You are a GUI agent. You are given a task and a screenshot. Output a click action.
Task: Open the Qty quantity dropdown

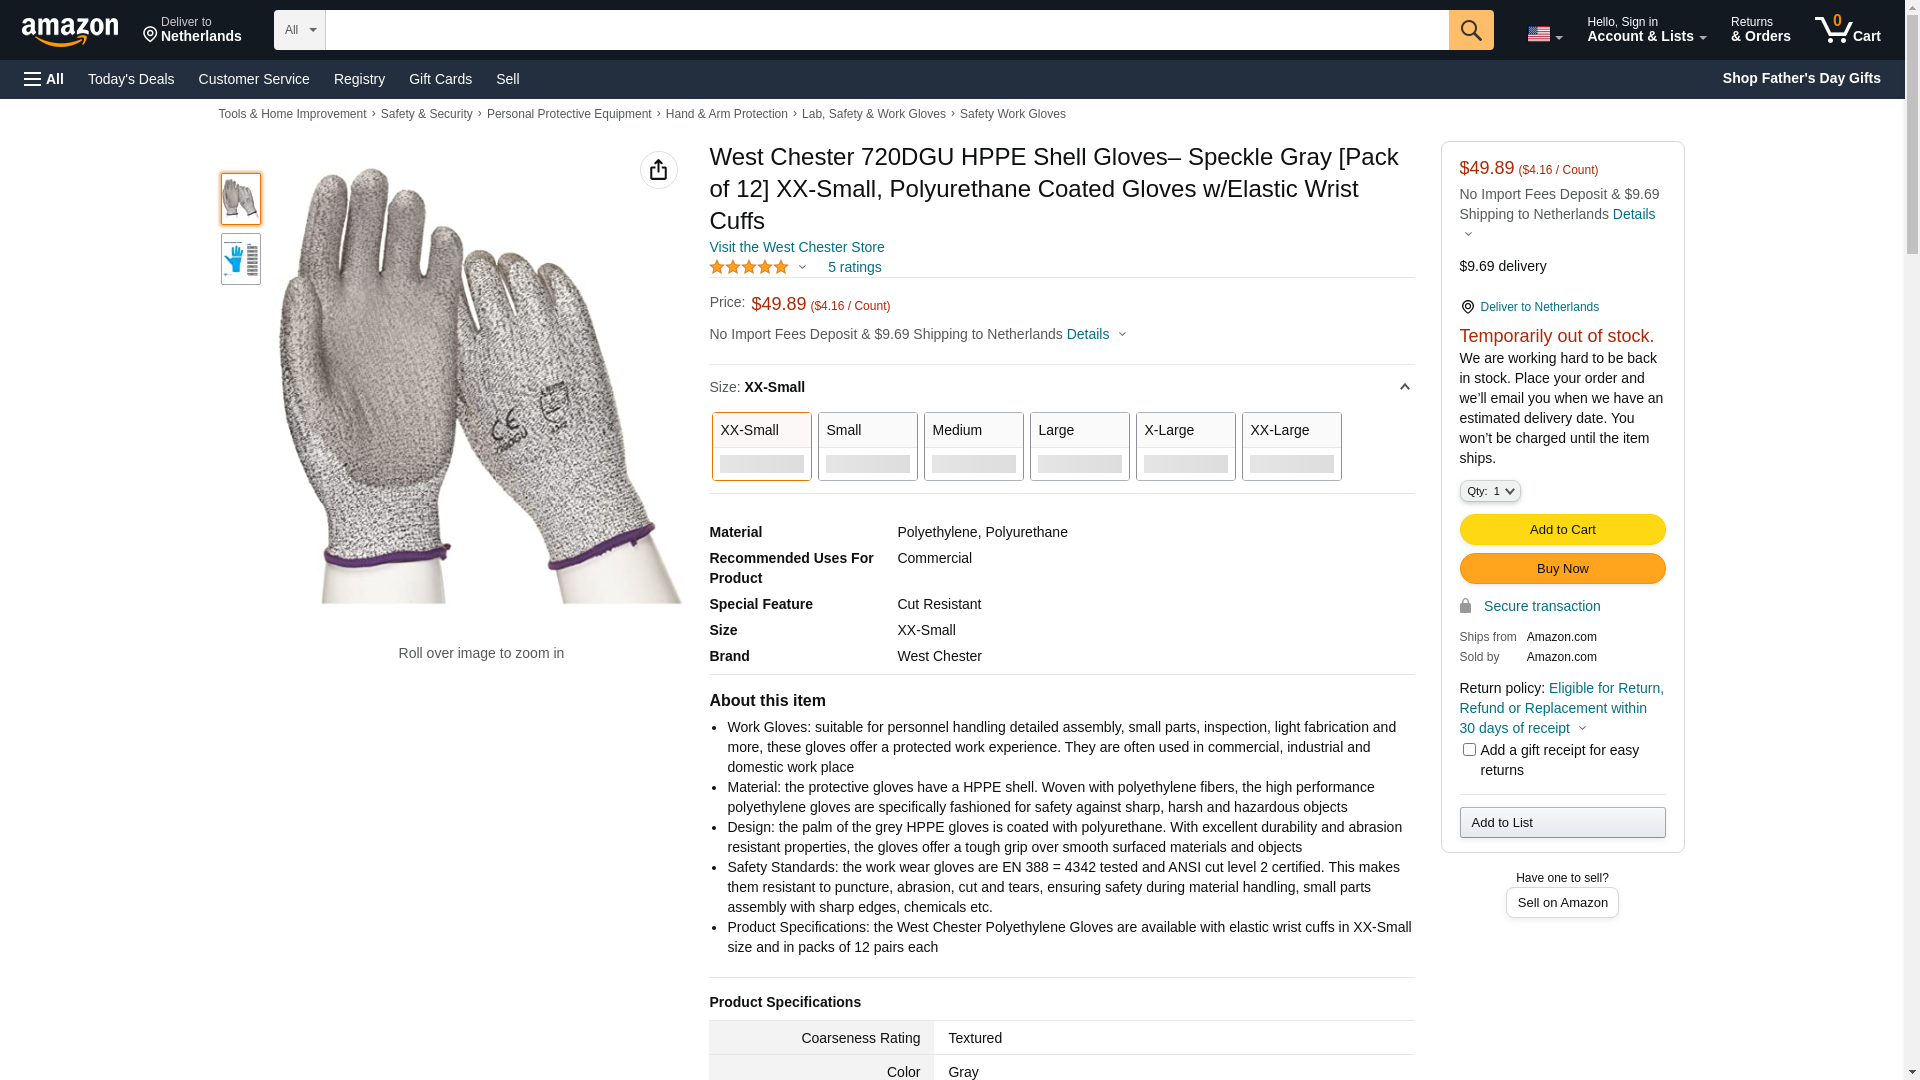[1489, 491]
